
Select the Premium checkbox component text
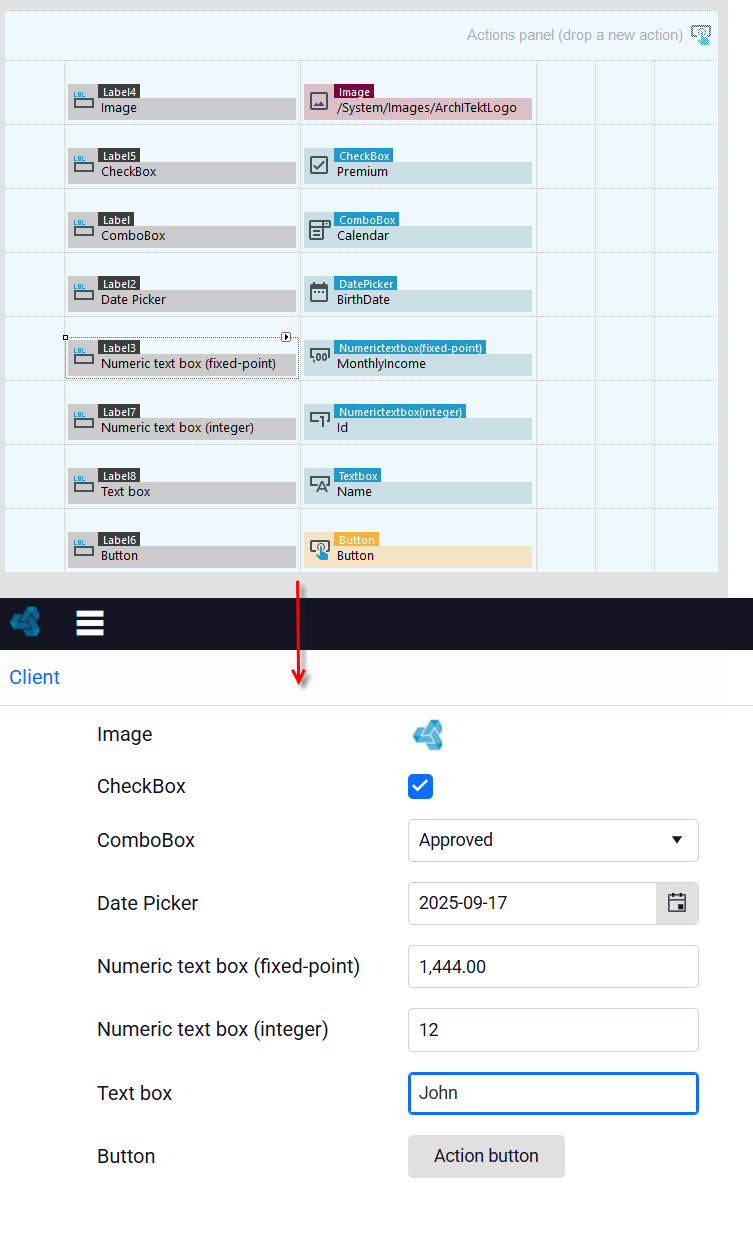pos(362,172)
